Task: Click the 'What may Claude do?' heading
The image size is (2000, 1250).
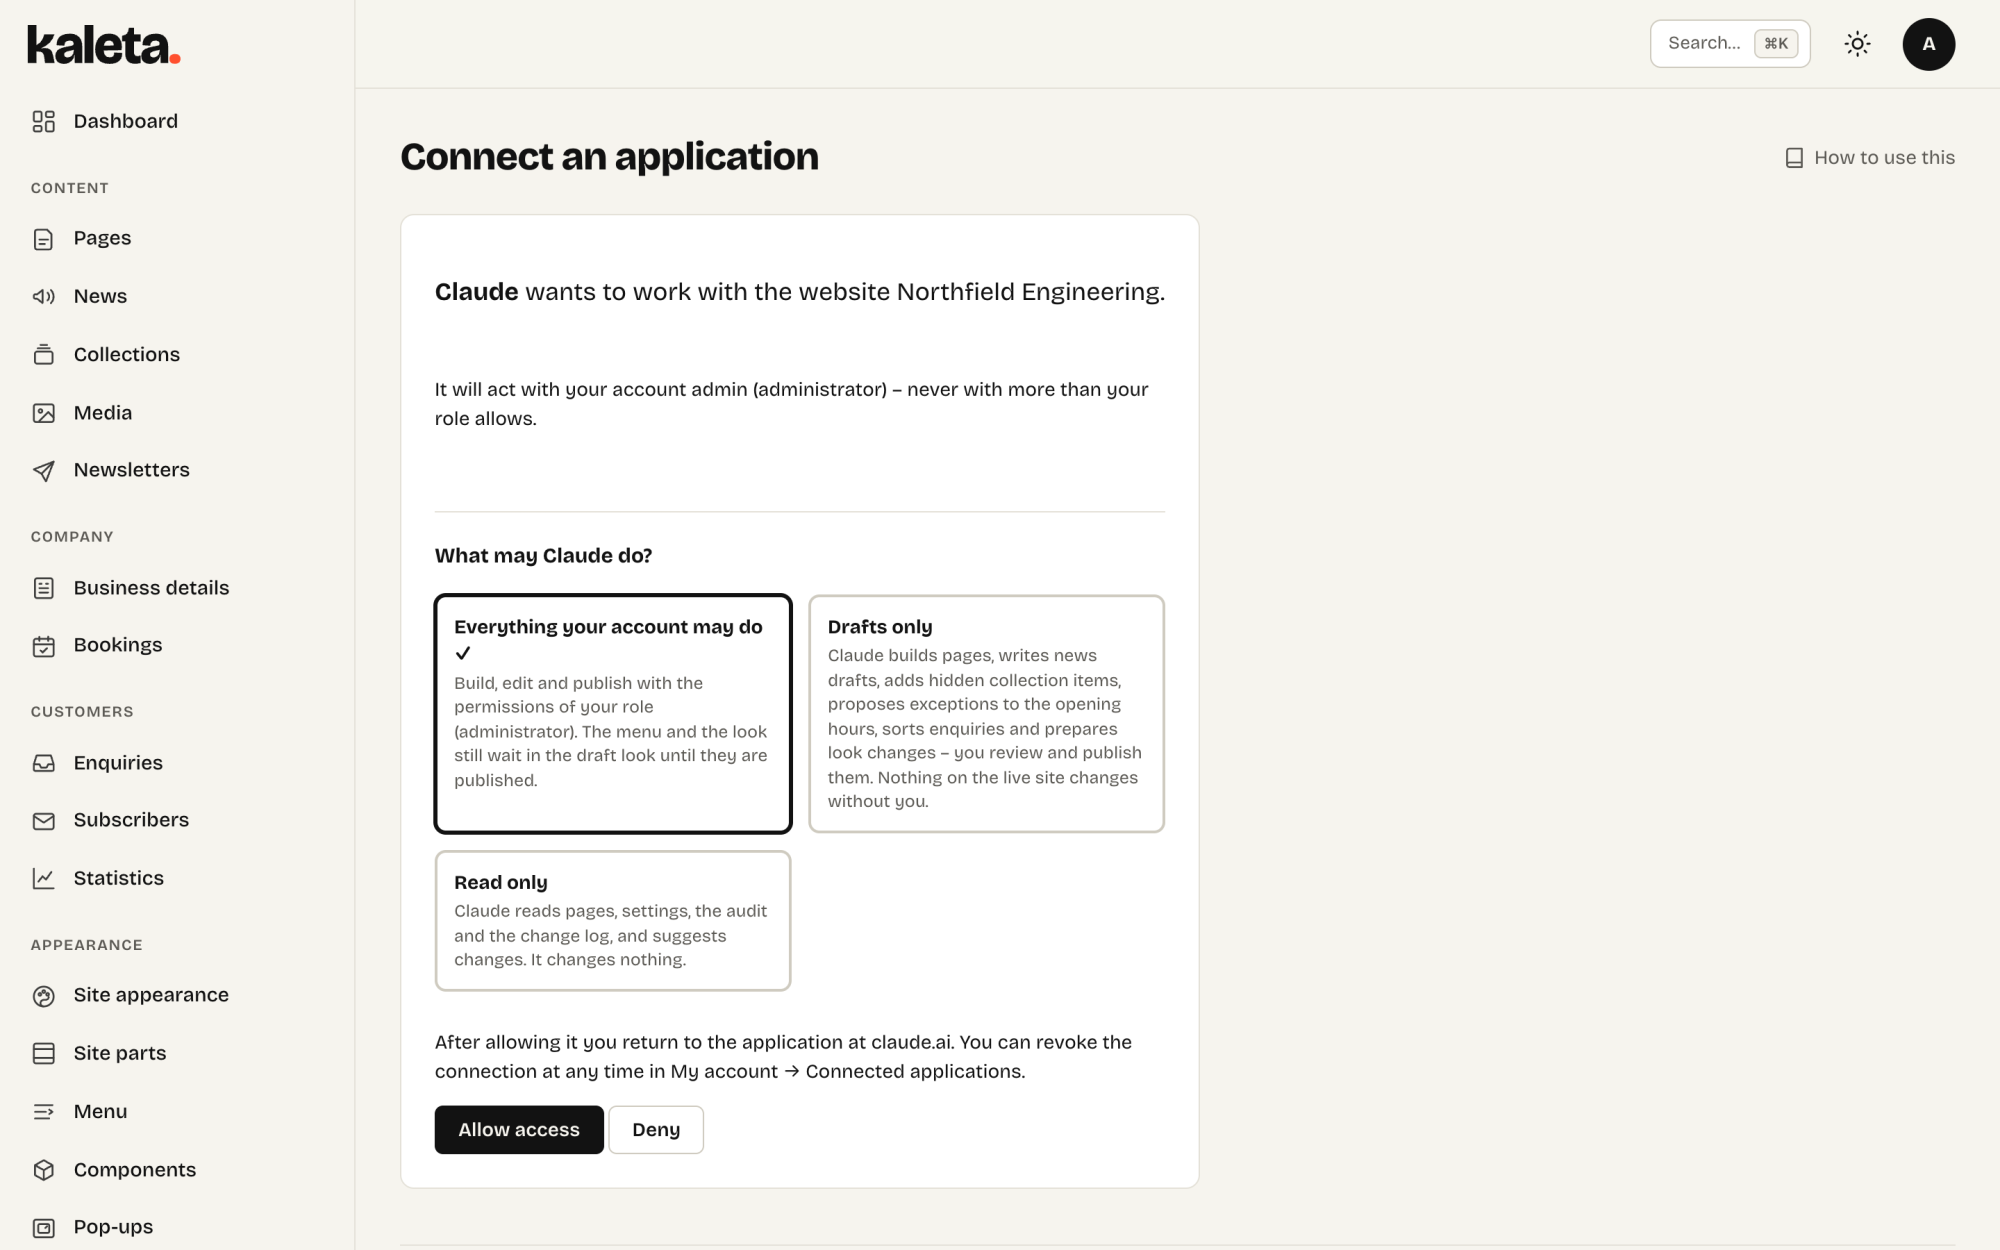Action: point(543,556)
